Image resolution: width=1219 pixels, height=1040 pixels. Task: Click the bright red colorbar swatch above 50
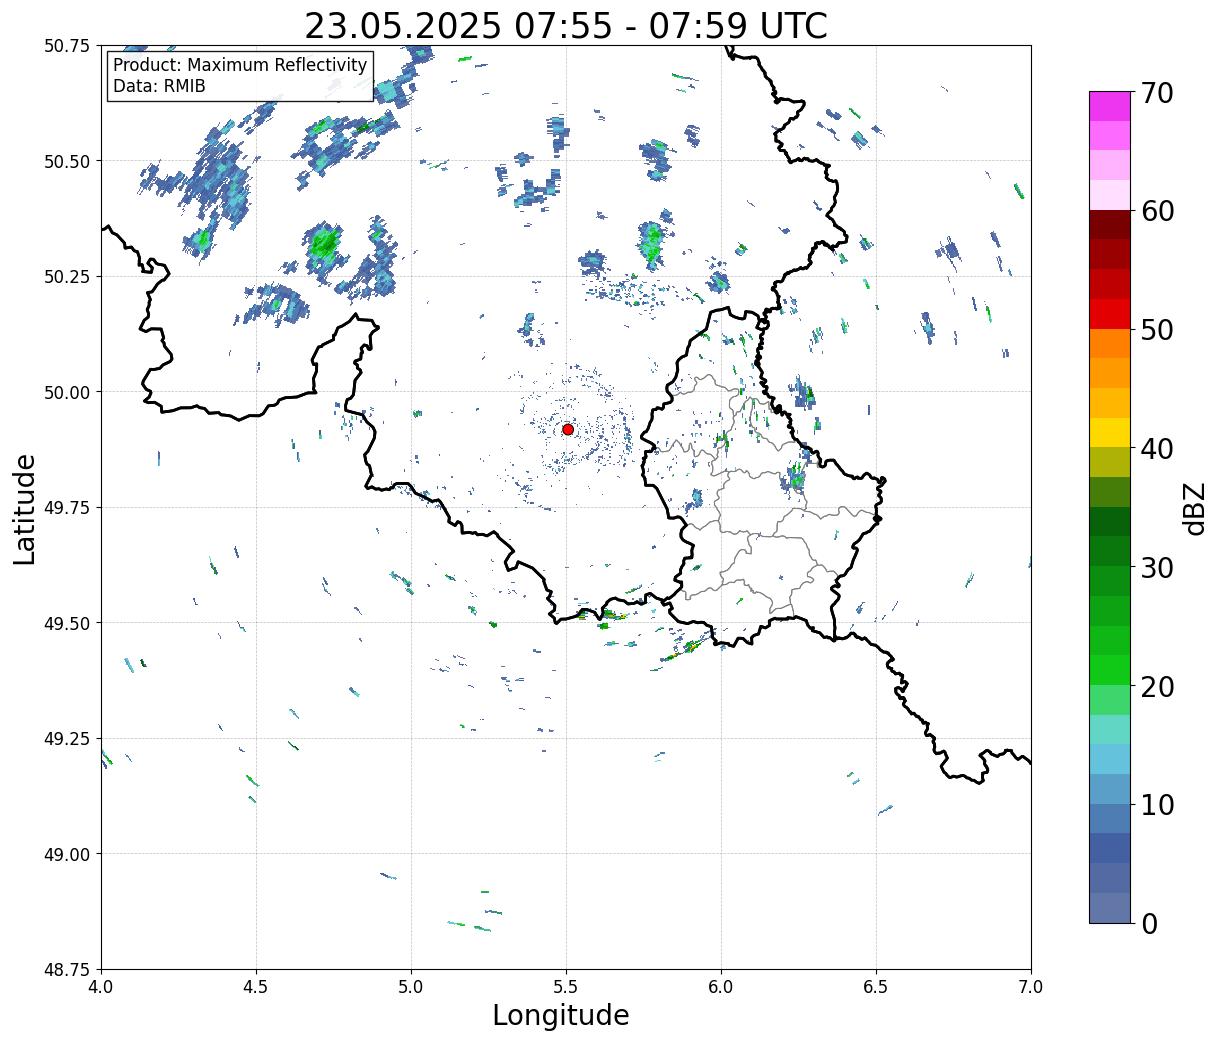[x=1109, y=314]
